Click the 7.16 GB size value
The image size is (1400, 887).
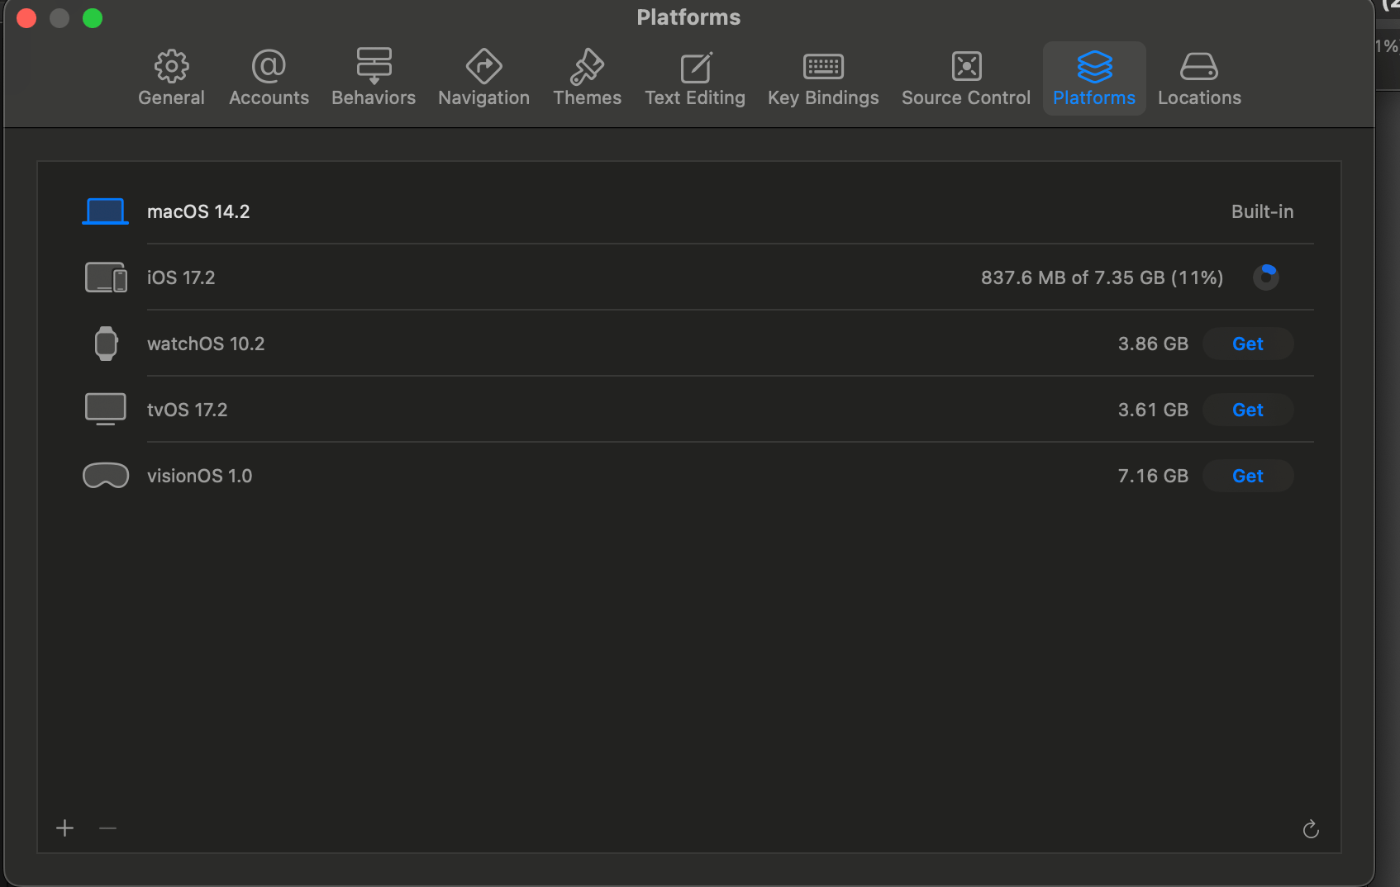coord(1153,476)
